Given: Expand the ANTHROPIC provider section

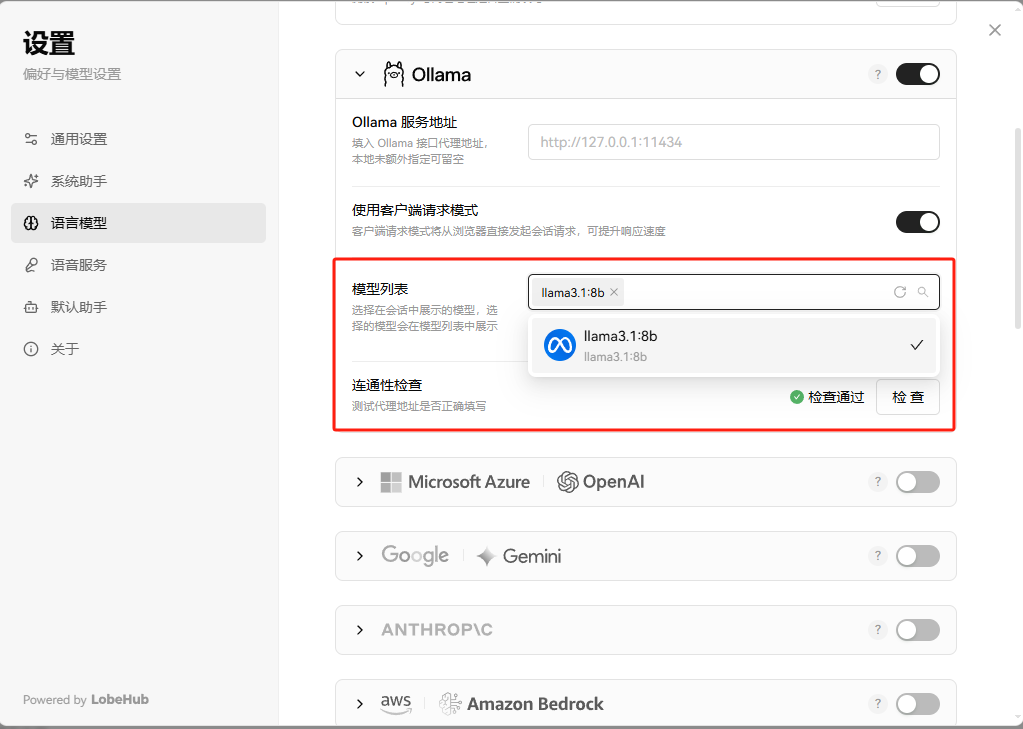Looking at the screenshot, I should pos(359,630).
